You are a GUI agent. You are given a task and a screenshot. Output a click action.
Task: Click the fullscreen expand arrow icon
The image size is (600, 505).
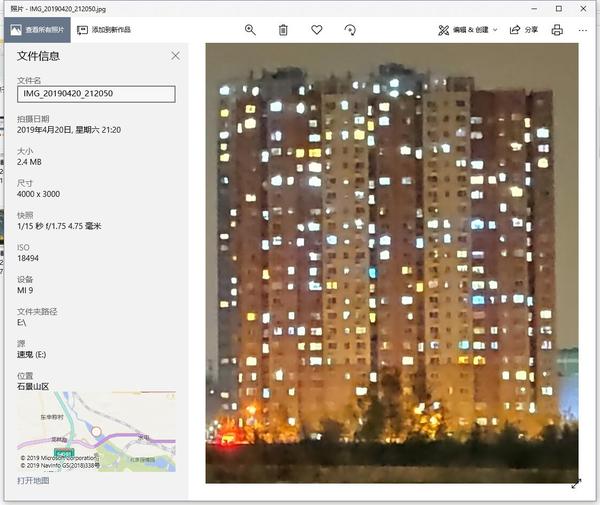(576, 484)
